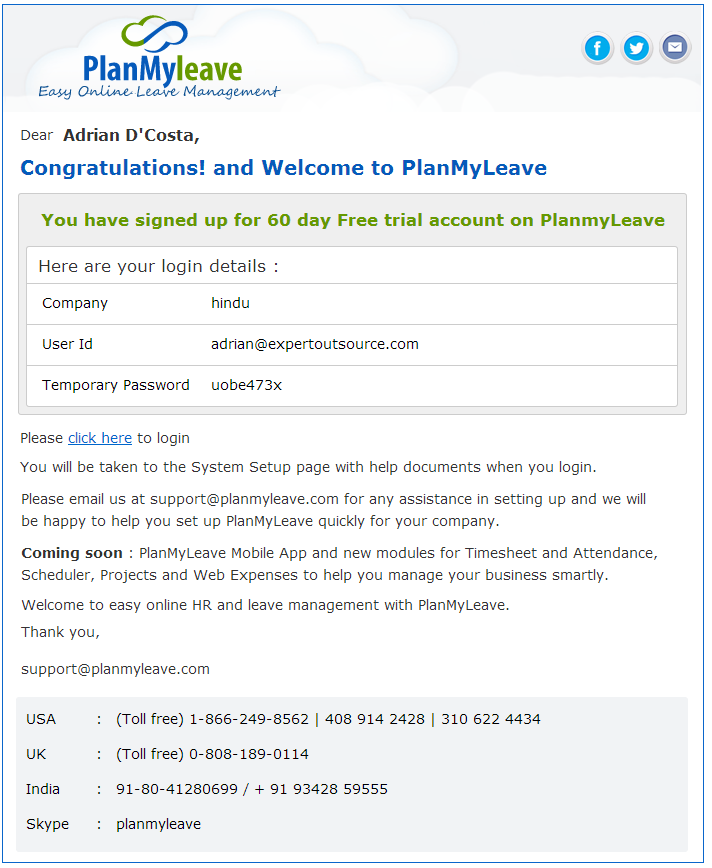Click the adrian@expertoutsource.com User Id value

(x=314, y=344)
